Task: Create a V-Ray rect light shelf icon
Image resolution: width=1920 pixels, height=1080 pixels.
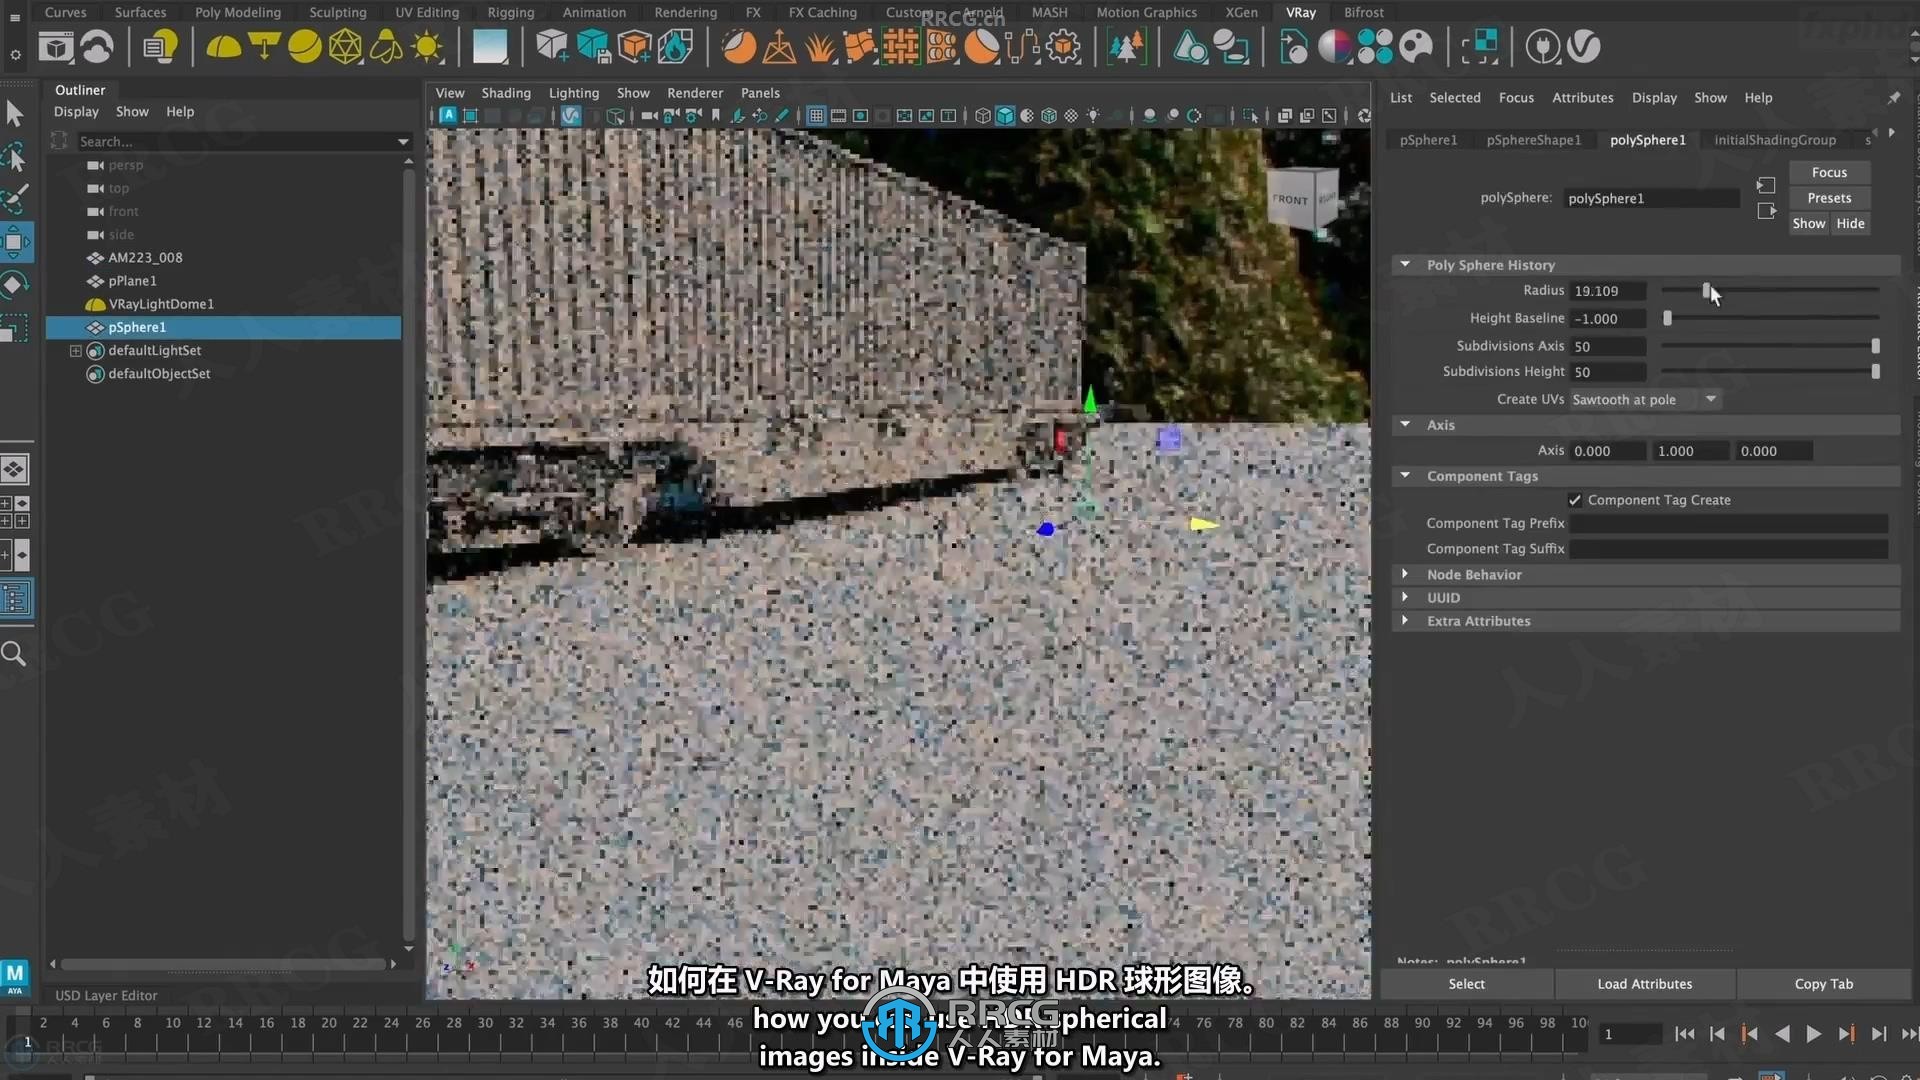Action: click(264, 47)
